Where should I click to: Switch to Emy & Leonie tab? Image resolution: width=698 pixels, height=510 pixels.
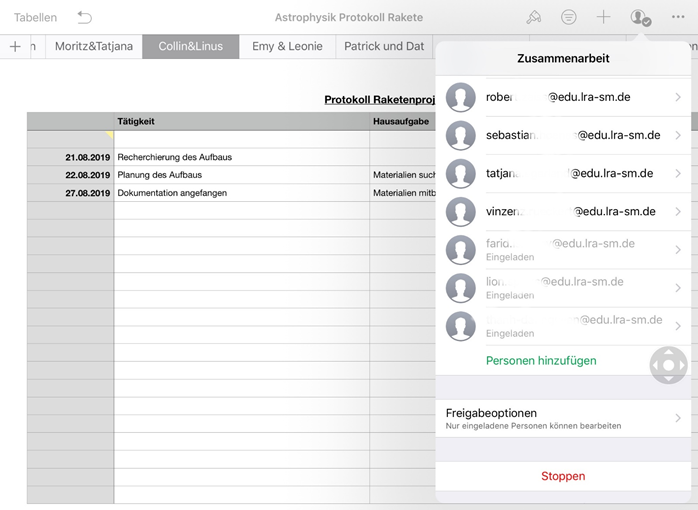point(287,46)
